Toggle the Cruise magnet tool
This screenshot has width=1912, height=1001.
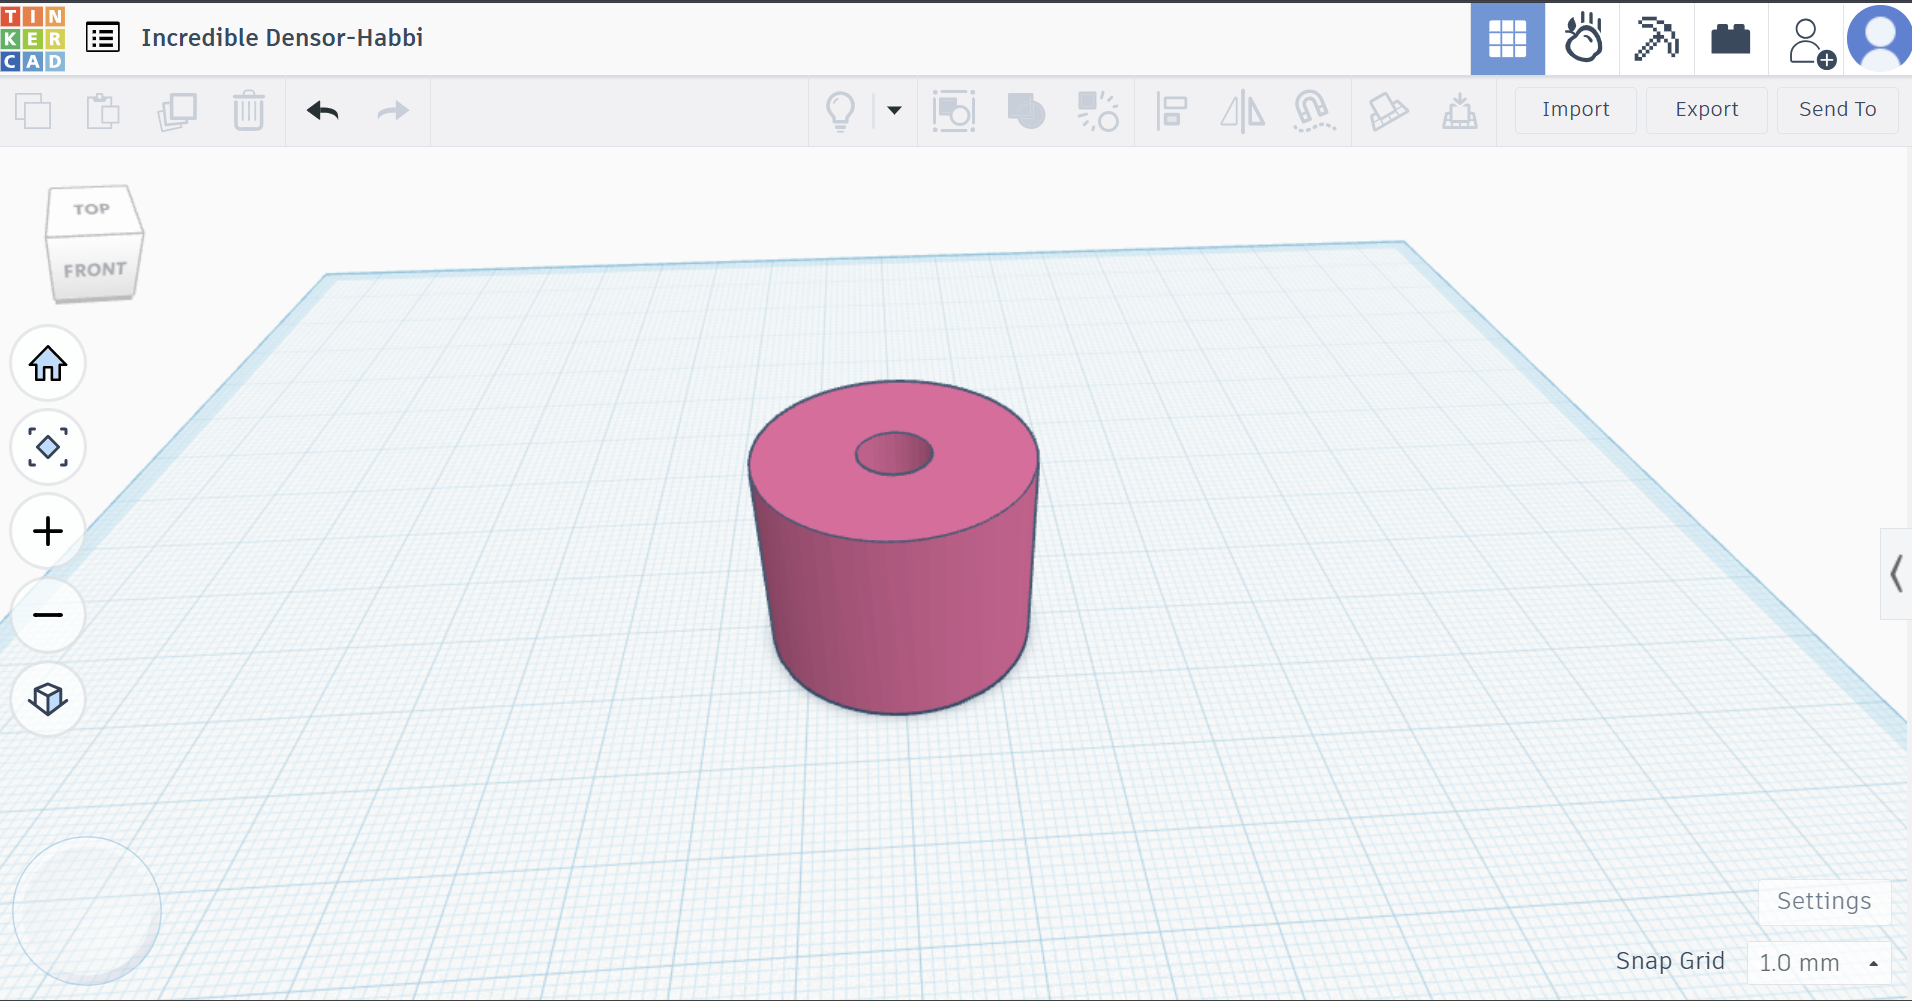click(x=1314, y=111)
